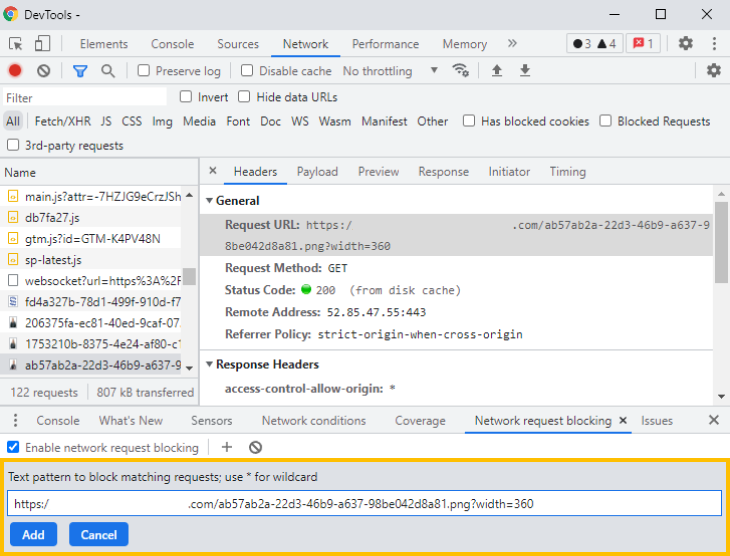Uncheck Enable network request blocking

pos(14,448)
